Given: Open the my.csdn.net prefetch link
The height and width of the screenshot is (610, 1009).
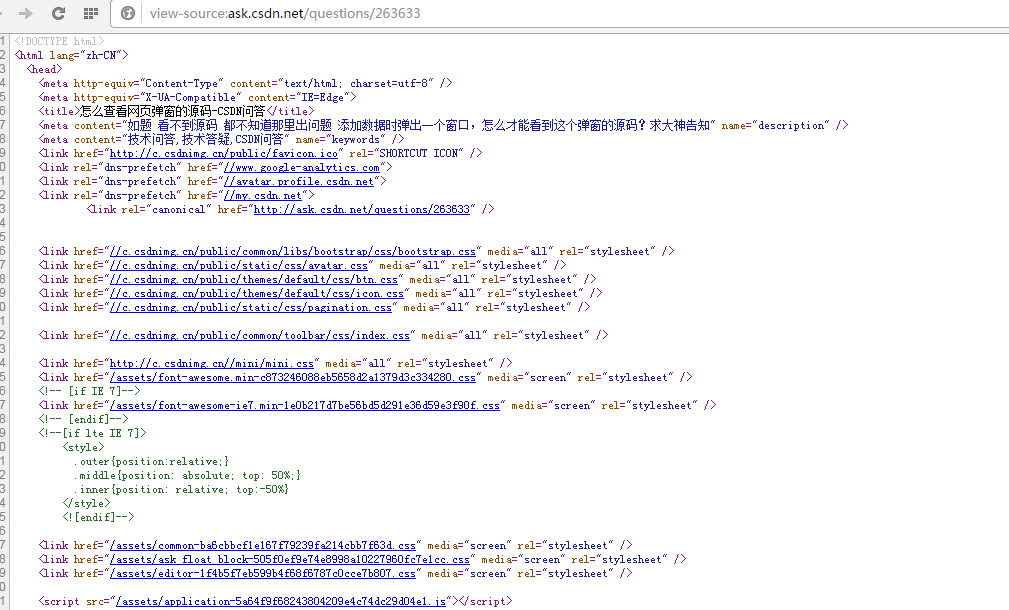Looking at the screenshot, I should 263,196.
